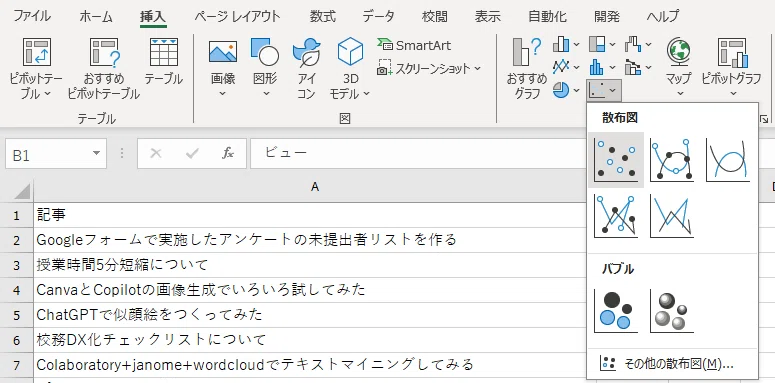Switch to the ホーム tab
This screenshot has width=775, height=383.
pyautogui.click(x=96, y=16)
